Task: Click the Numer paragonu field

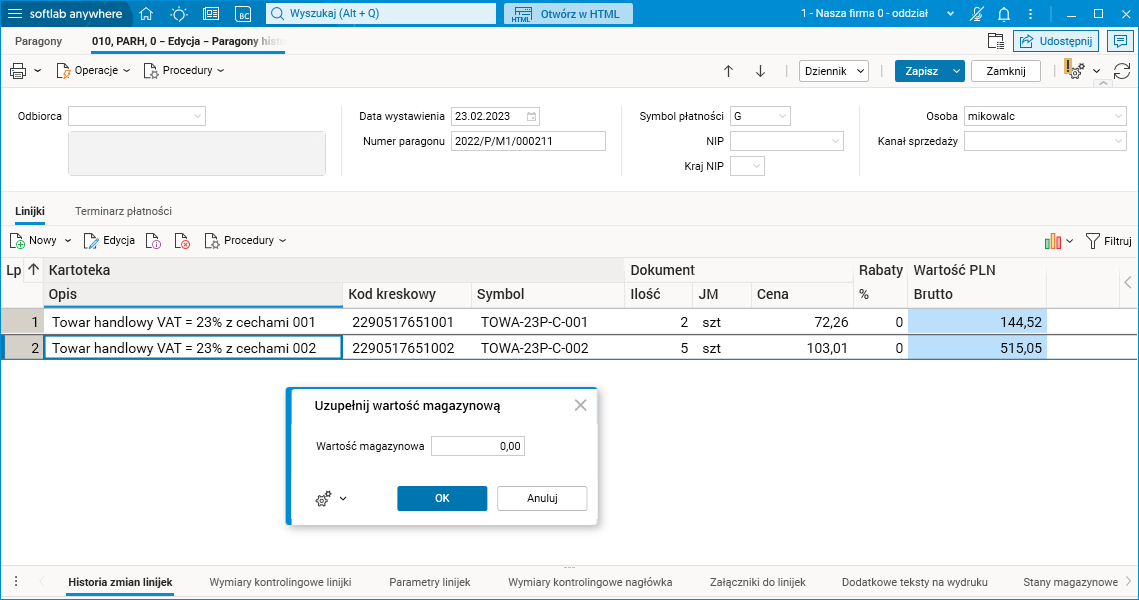Action: [x=528, y=141]
